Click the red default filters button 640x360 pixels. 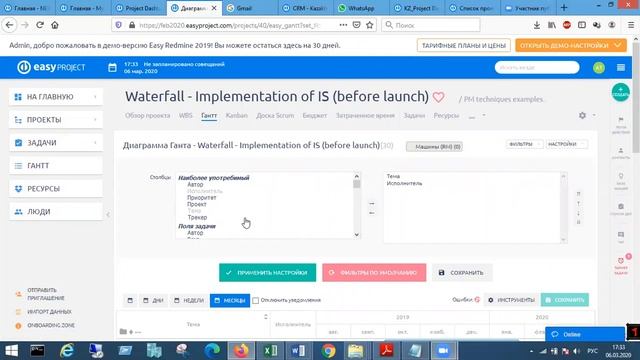click(374, 272)
